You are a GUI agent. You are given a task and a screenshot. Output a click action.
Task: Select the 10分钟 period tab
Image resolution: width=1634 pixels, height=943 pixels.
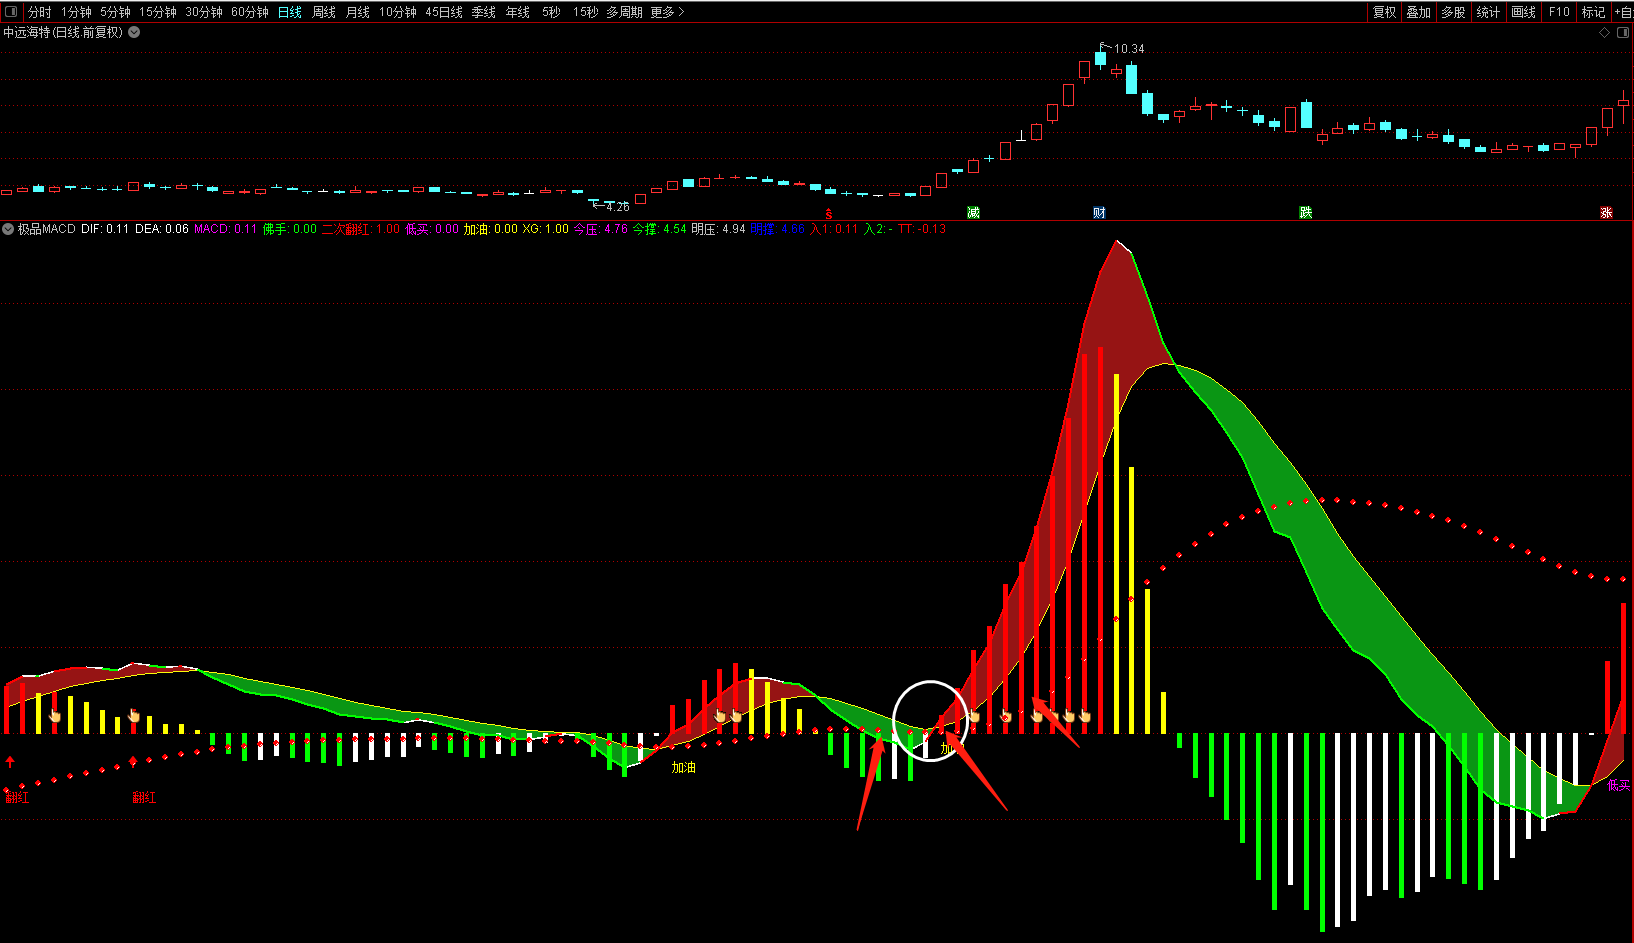pyautogui.click(x=398, y=12)
